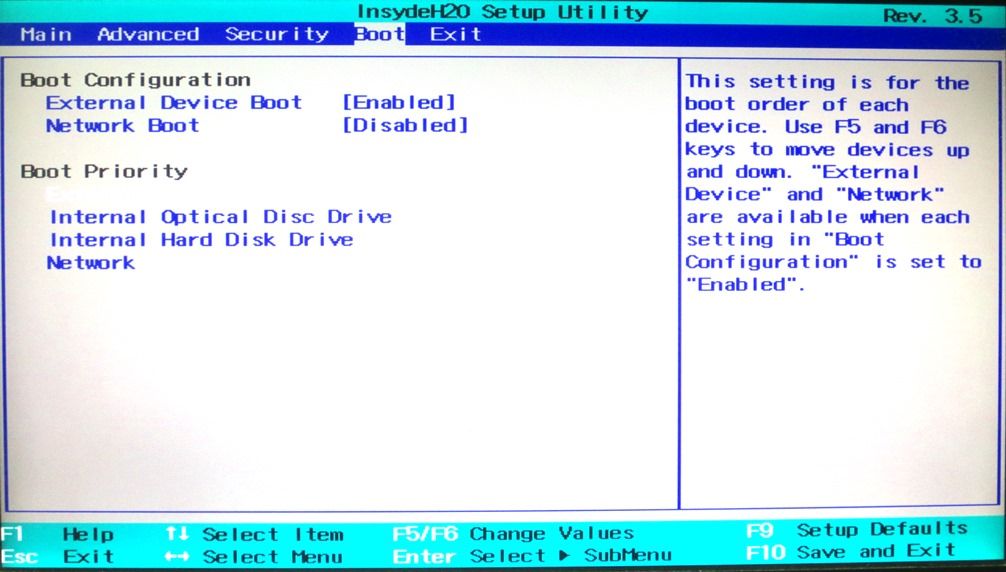Click the F9 Setup Defaults hint
Screen dimensions: 1006x572
(857, 530)
